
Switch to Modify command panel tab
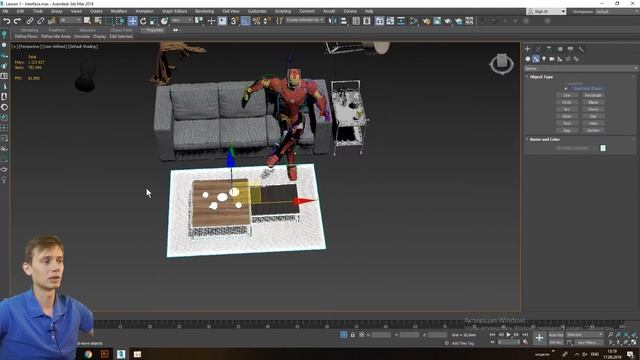coord(538,49)
